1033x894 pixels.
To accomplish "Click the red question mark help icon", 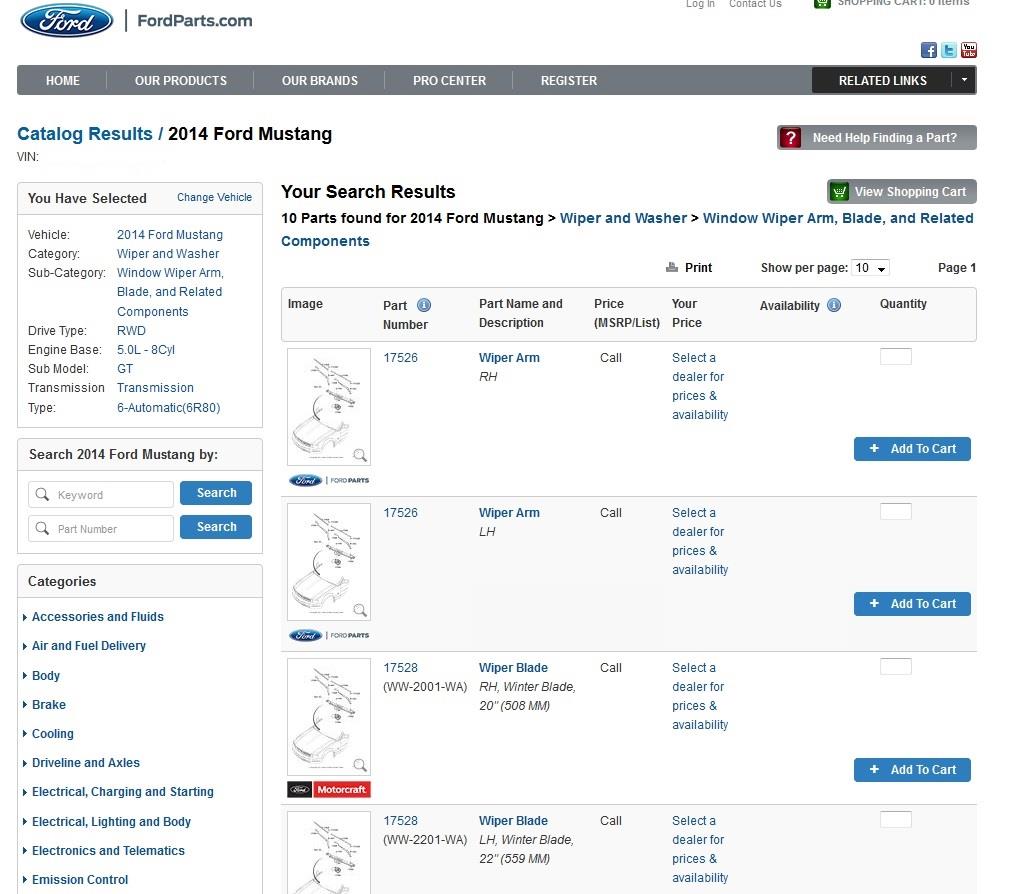I will pyautogui.click(x=791, y=138).
